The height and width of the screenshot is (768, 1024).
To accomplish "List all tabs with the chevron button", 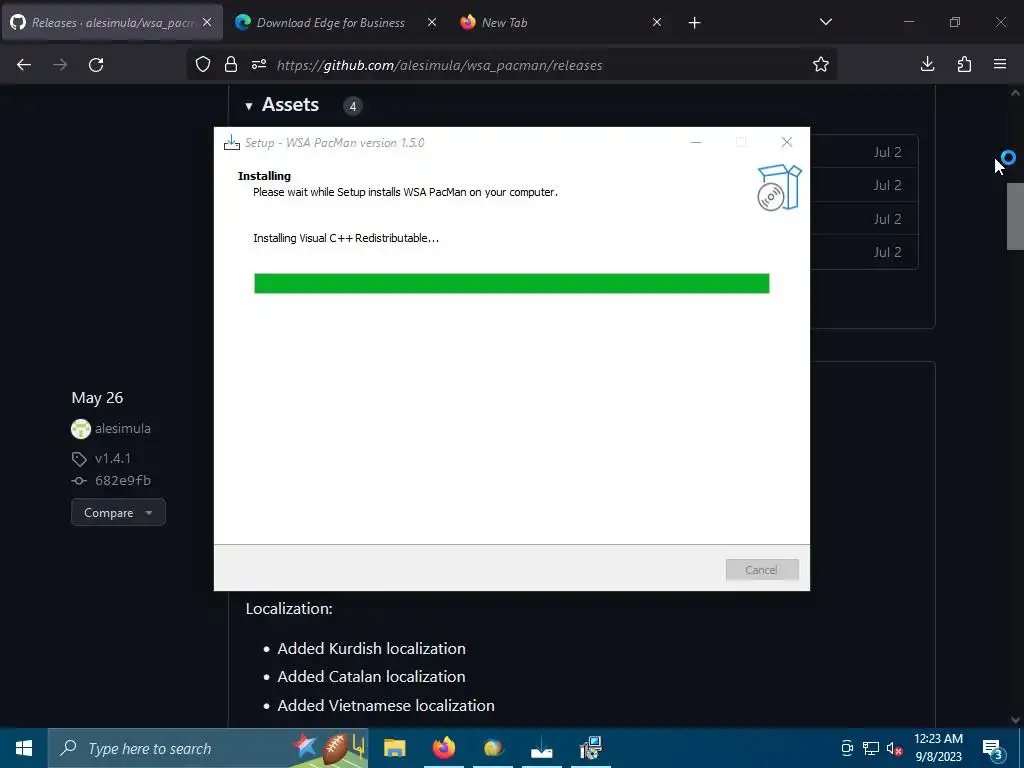I will coord(825,22).
